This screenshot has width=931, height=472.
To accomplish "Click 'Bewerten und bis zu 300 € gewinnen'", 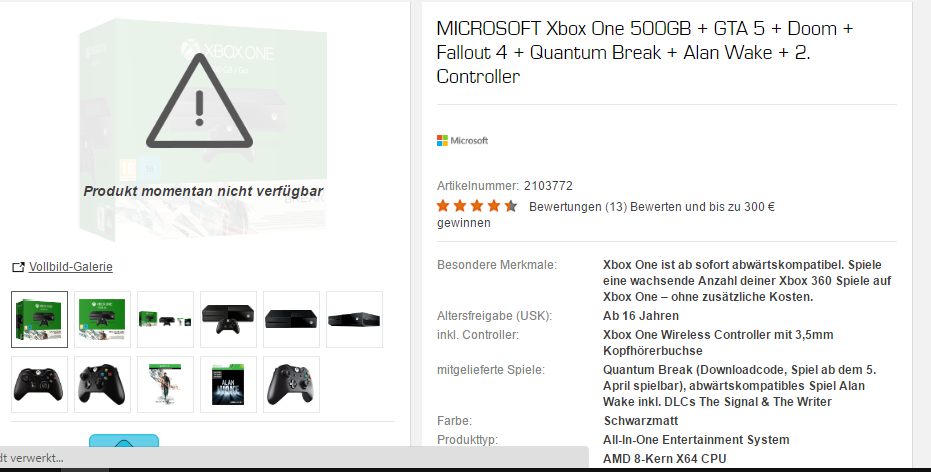I will tap(606, 214).
